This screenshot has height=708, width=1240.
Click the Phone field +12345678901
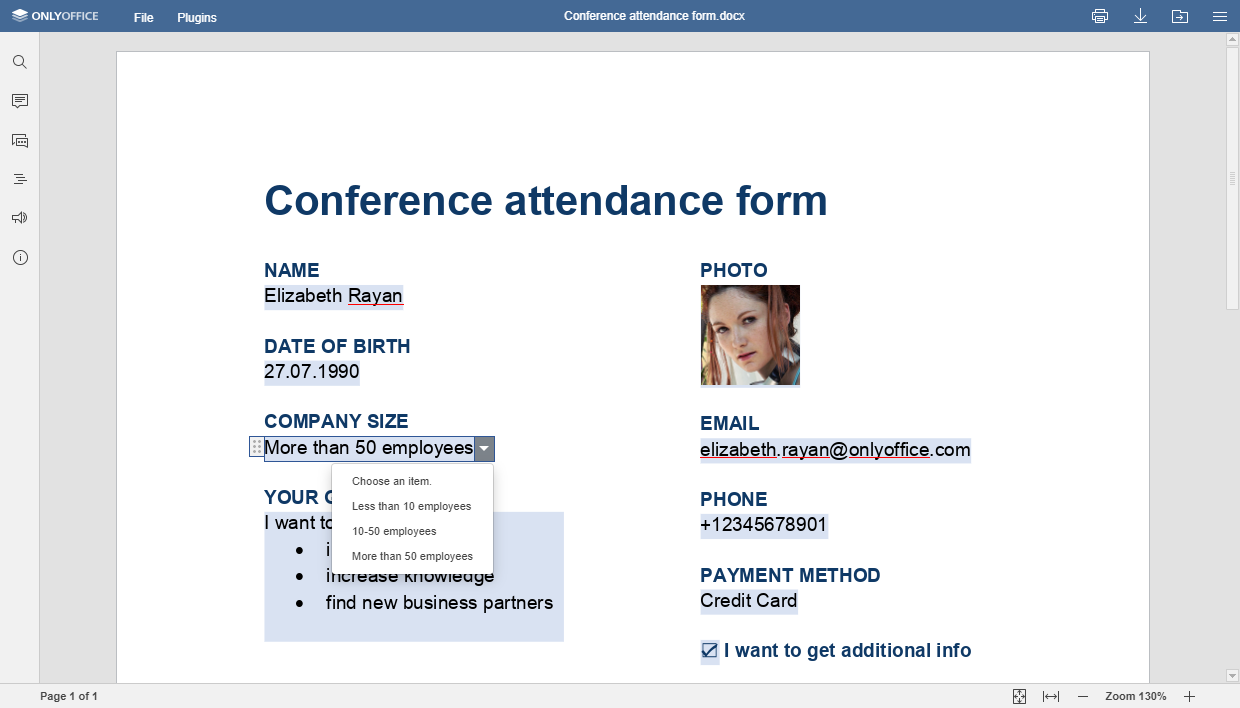tap(764, 525)
